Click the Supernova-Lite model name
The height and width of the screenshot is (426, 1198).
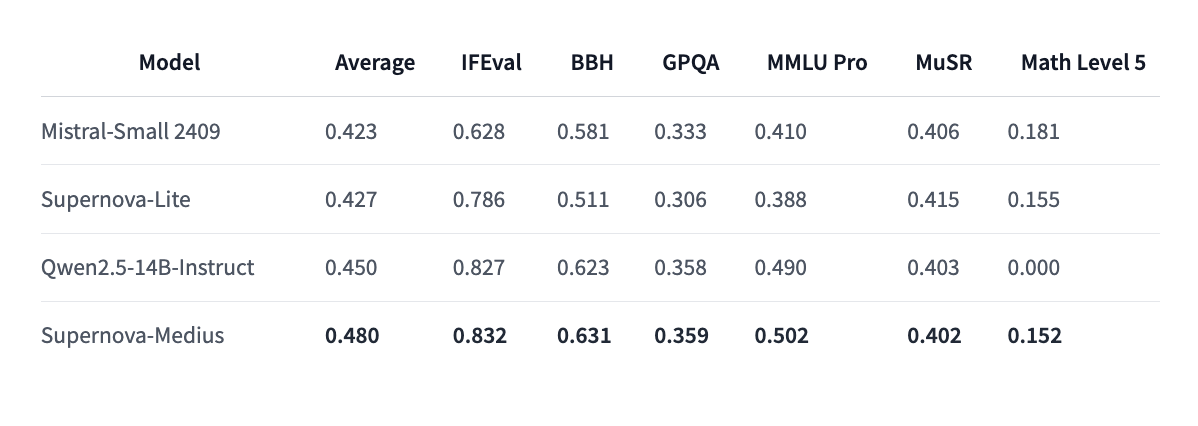pyautogui.click(x=116, y=199)
